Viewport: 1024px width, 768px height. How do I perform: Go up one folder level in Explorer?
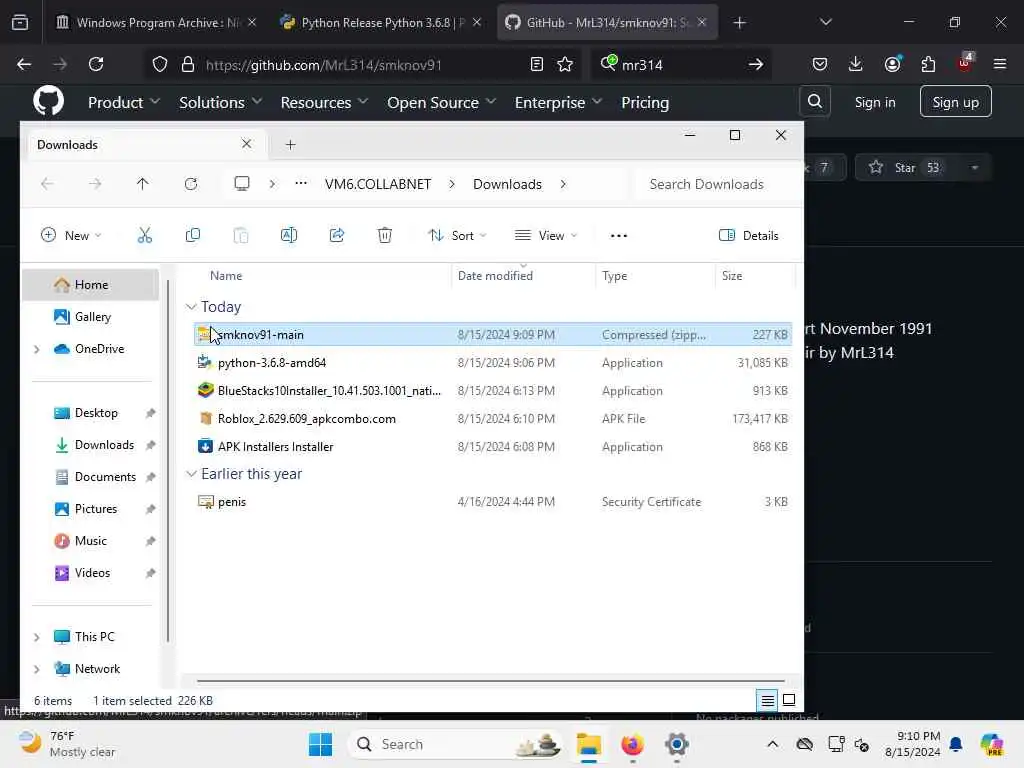click(142, 184)
